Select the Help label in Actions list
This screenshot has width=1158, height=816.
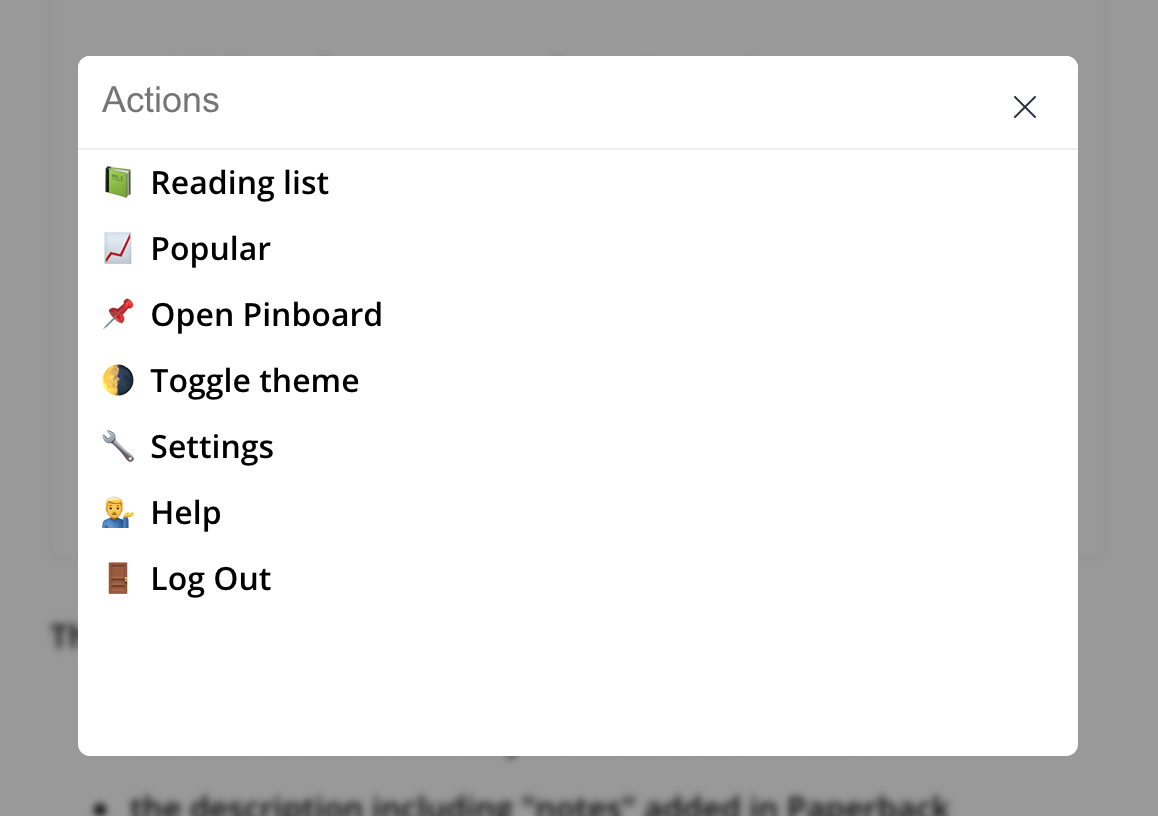point(185,513)
